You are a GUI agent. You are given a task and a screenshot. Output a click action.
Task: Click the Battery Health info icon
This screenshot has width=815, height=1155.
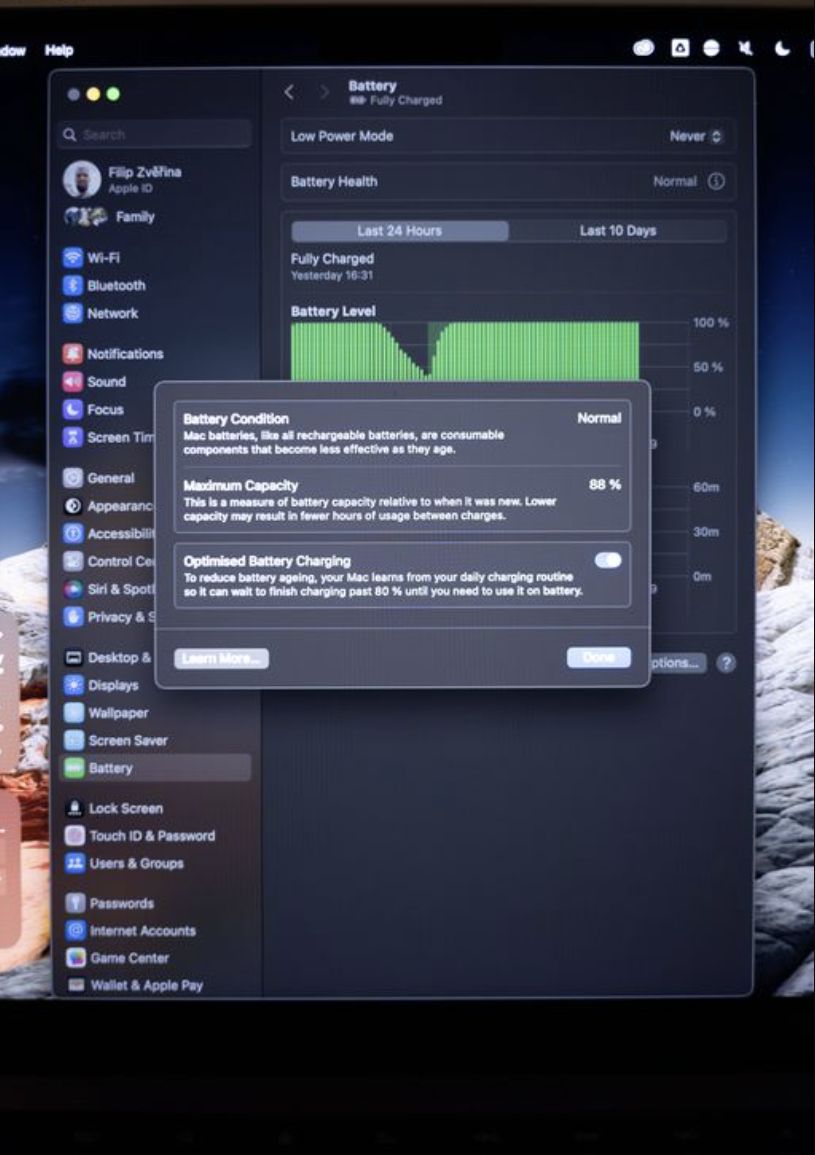click(x=716, y=181)
